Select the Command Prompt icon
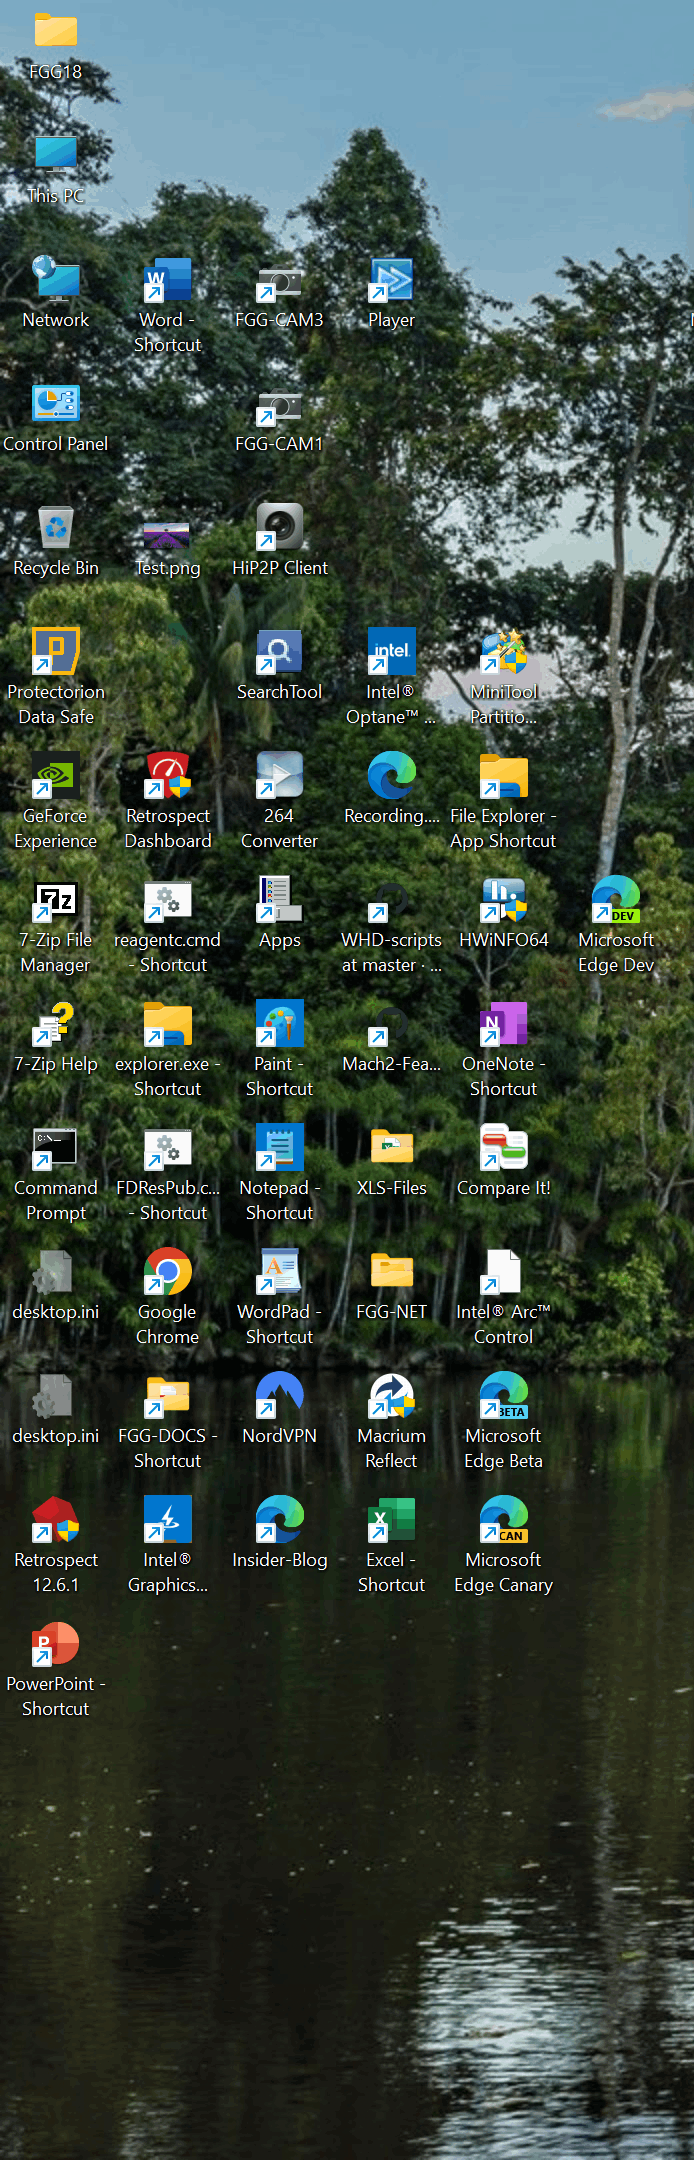694x2160 pixels. coord(56,1147)
